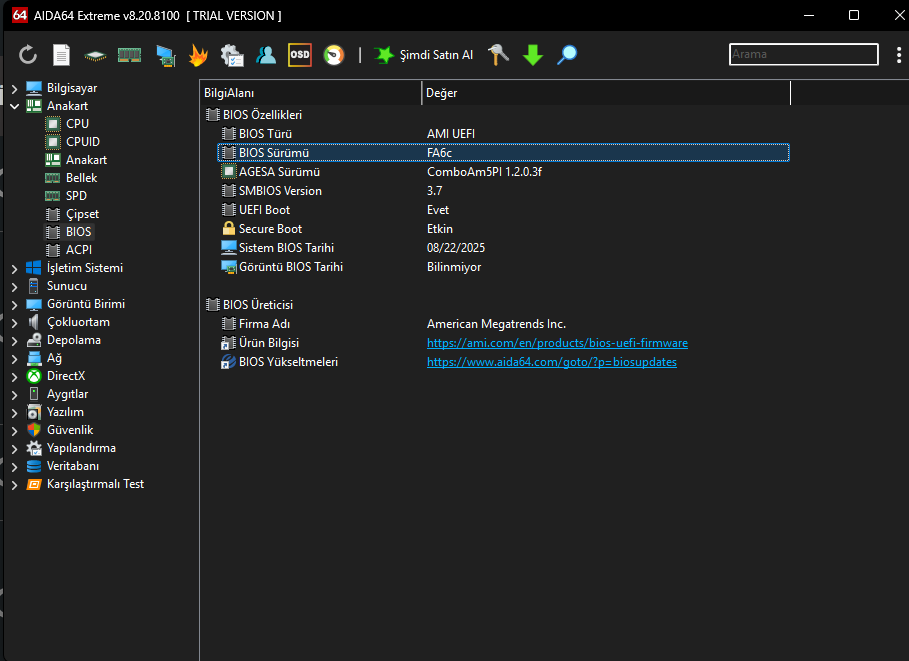
Task: Click the ComboAm5PI 1.2.0.3f value
Action: point(484,172)
